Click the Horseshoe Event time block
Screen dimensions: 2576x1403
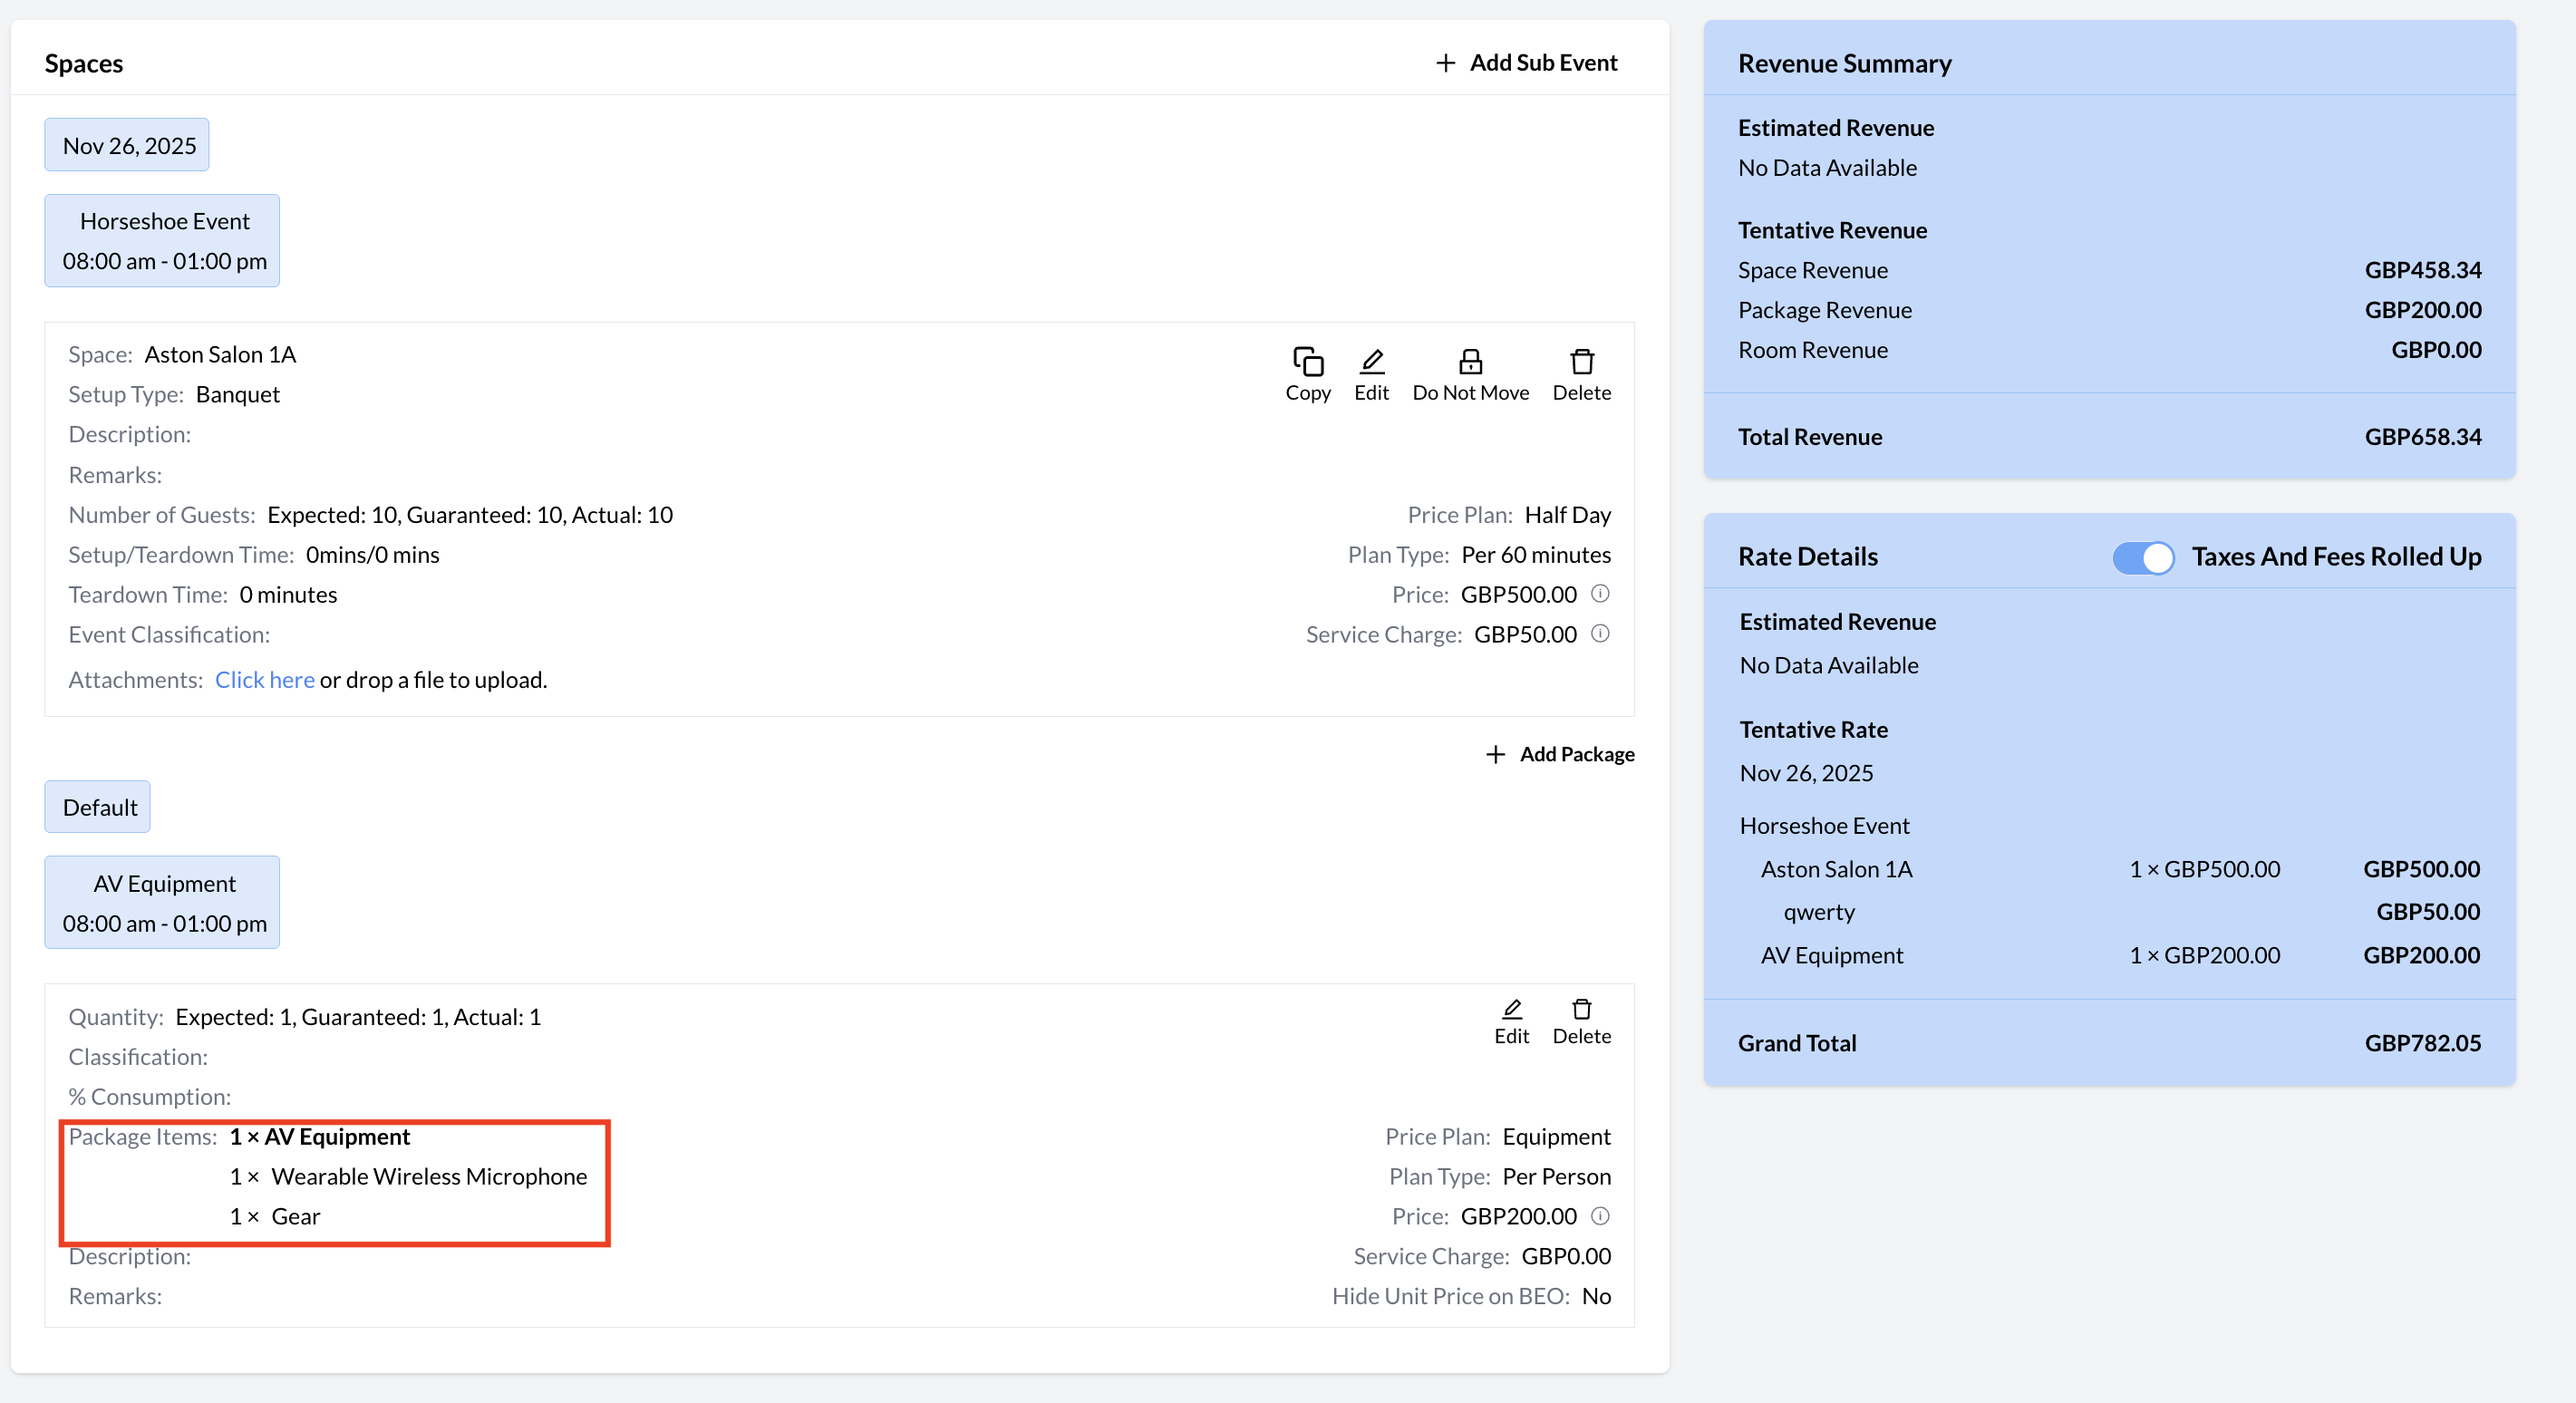tap(164, 241)
